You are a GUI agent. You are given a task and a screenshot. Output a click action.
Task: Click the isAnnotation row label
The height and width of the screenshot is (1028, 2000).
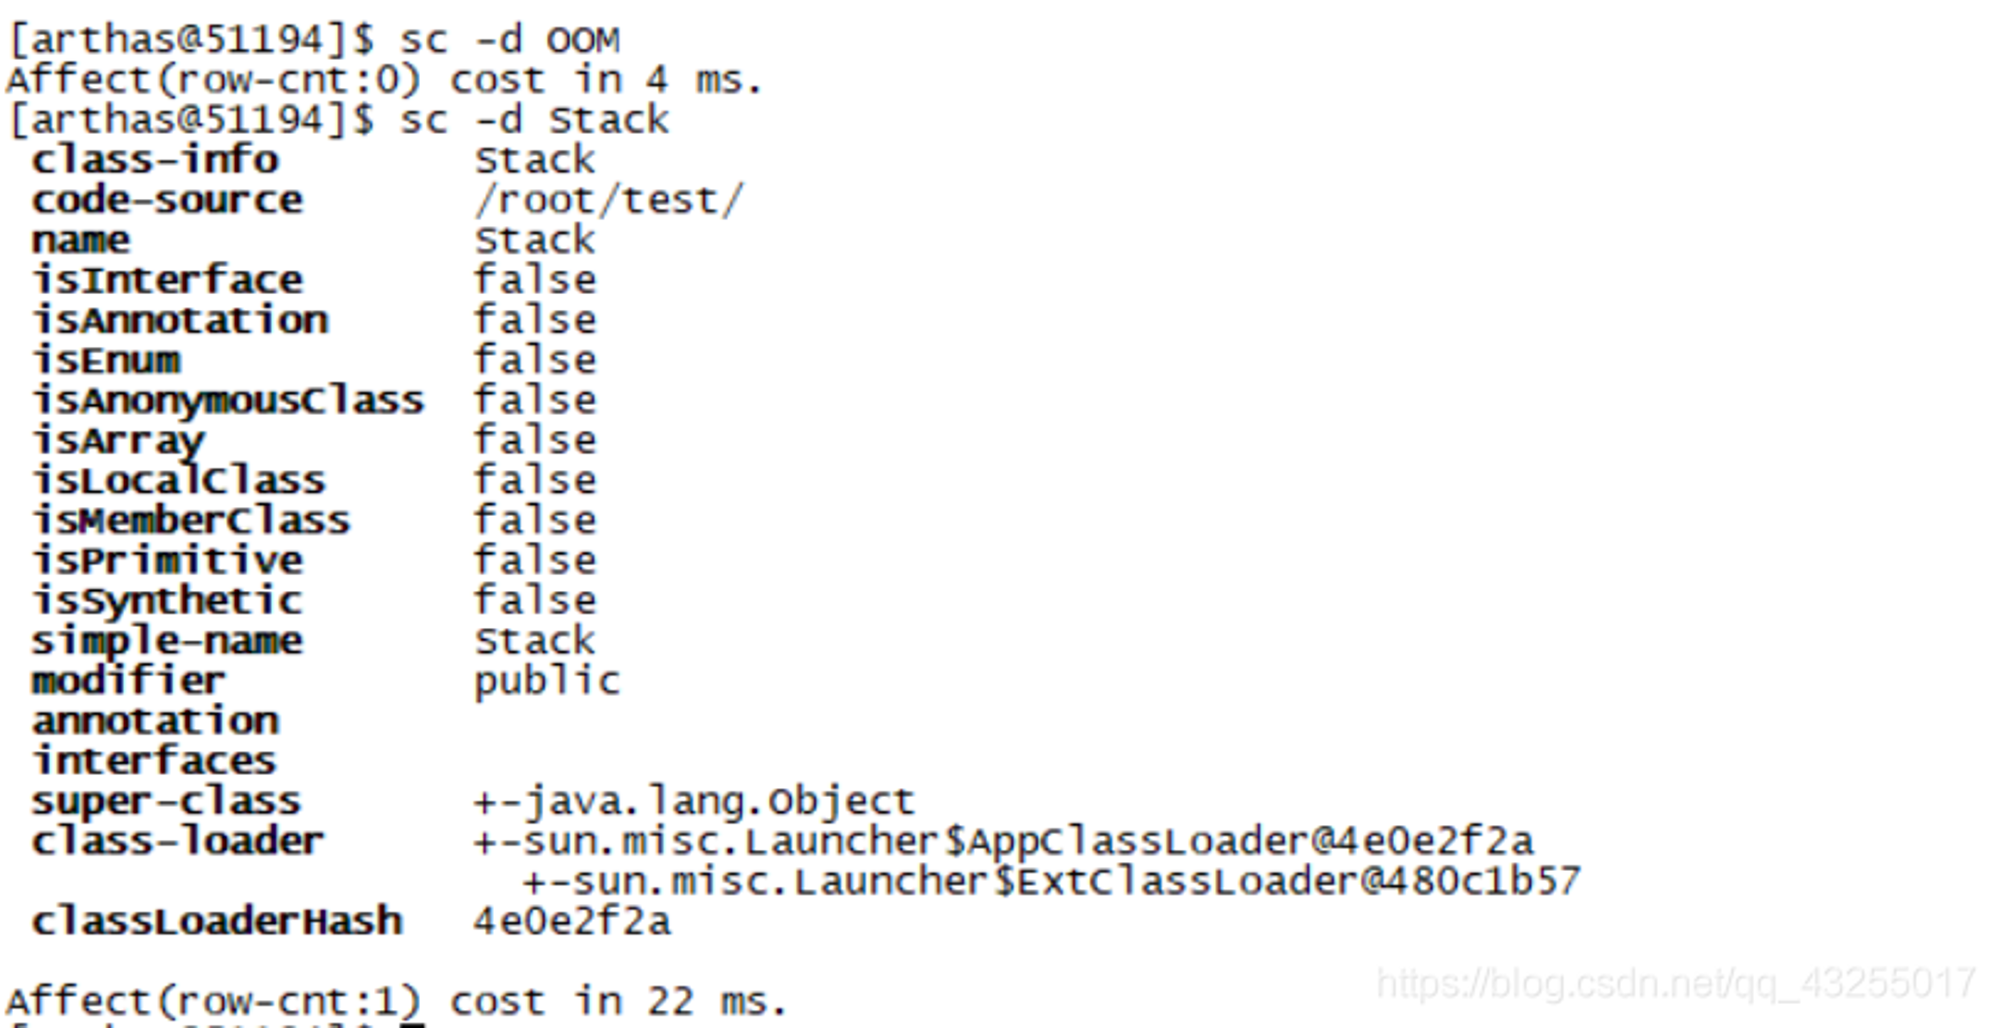coord(180,320)
